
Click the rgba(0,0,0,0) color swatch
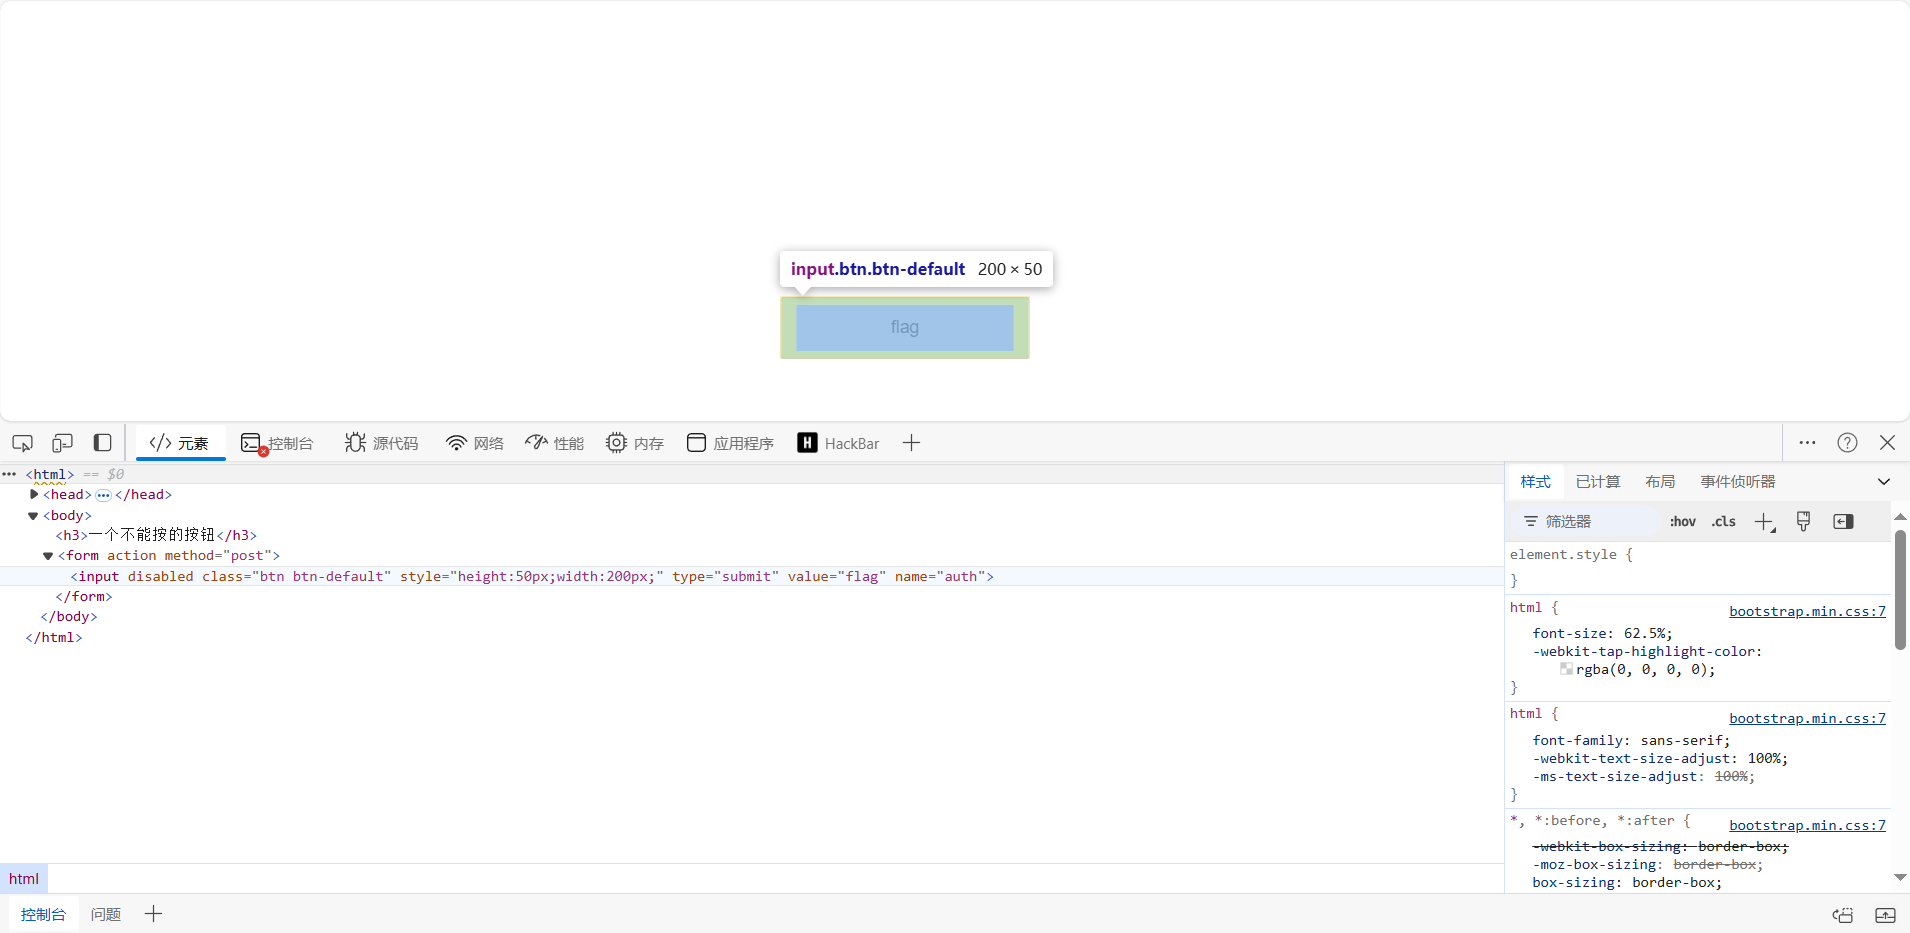tap(1566, 669)
